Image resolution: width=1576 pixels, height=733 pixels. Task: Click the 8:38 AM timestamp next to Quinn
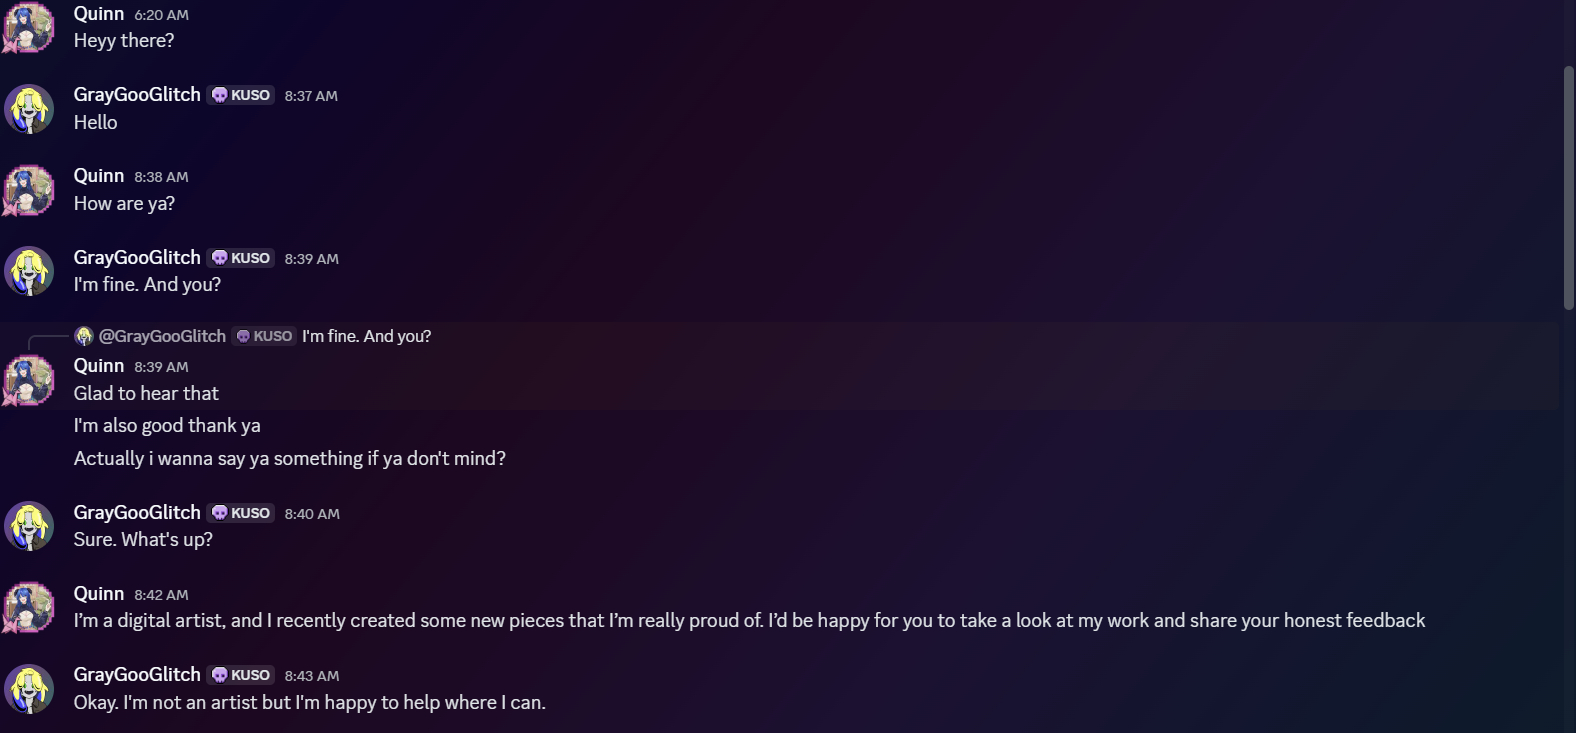(x=161, y=177)
